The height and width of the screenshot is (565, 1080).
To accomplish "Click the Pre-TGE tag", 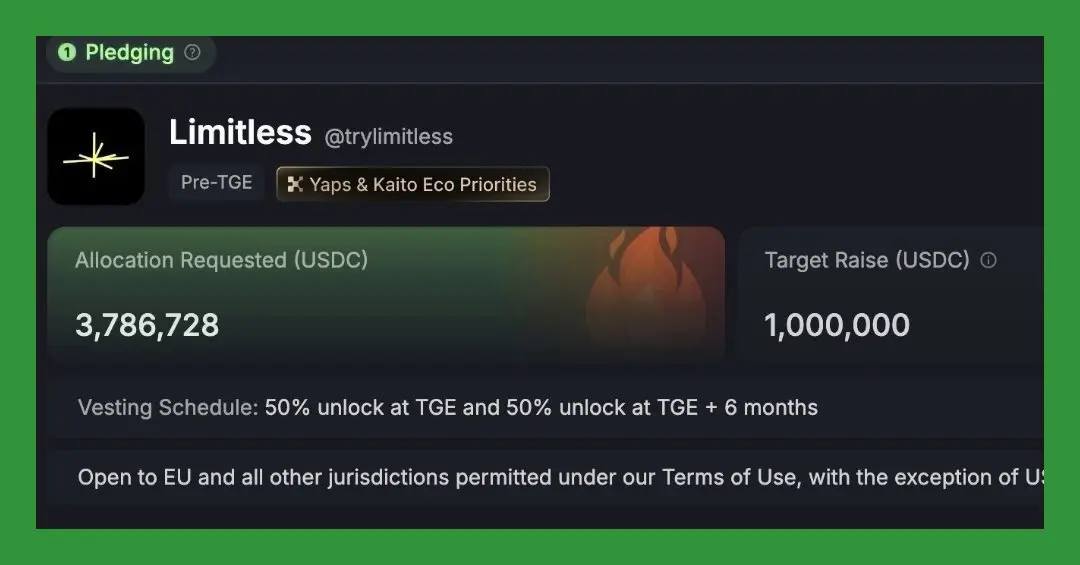I will pos(216,183).
